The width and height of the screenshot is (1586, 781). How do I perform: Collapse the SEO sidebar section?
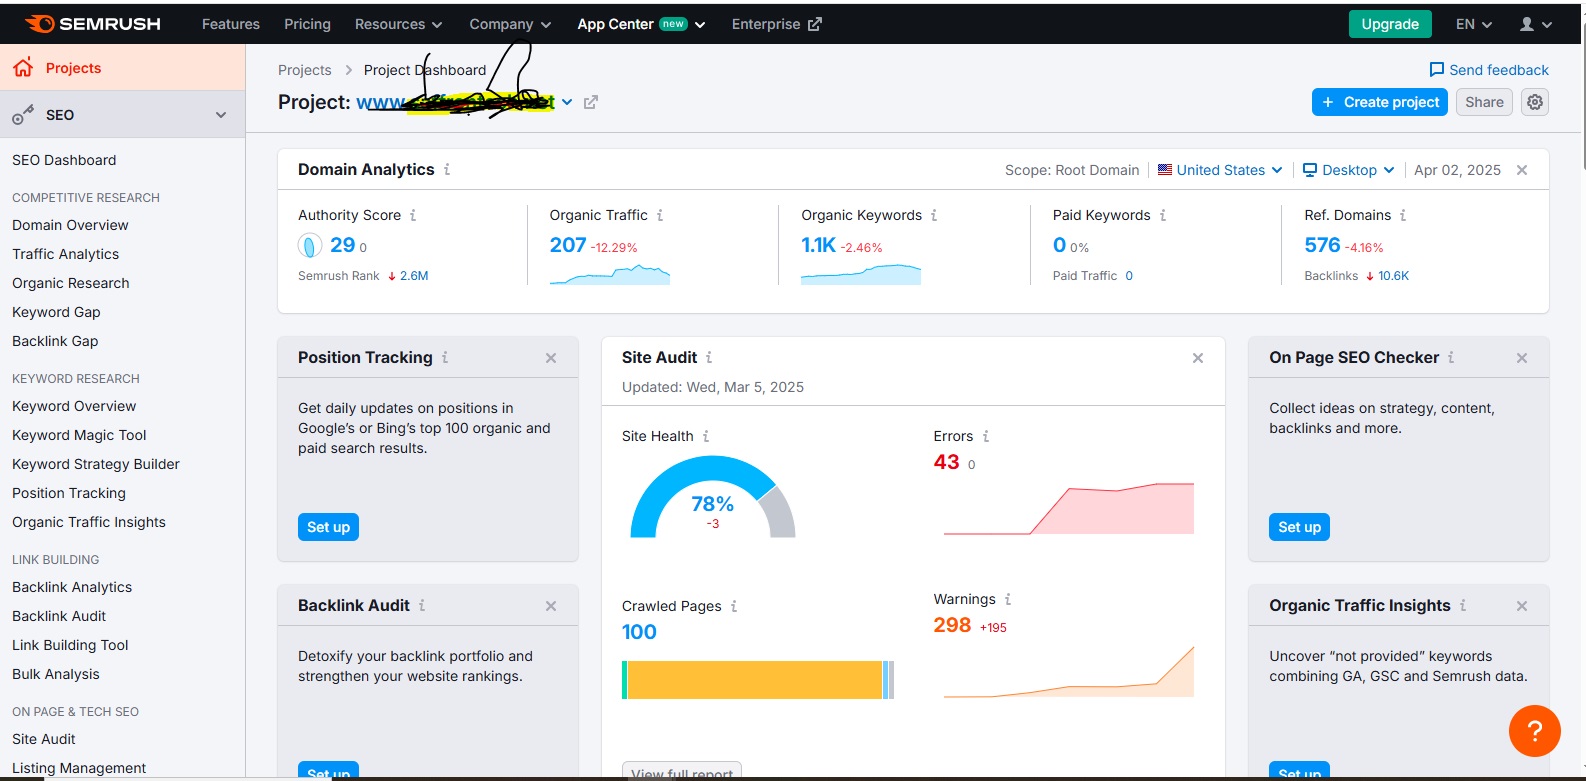pyautogui.click(x=221, y=115)
